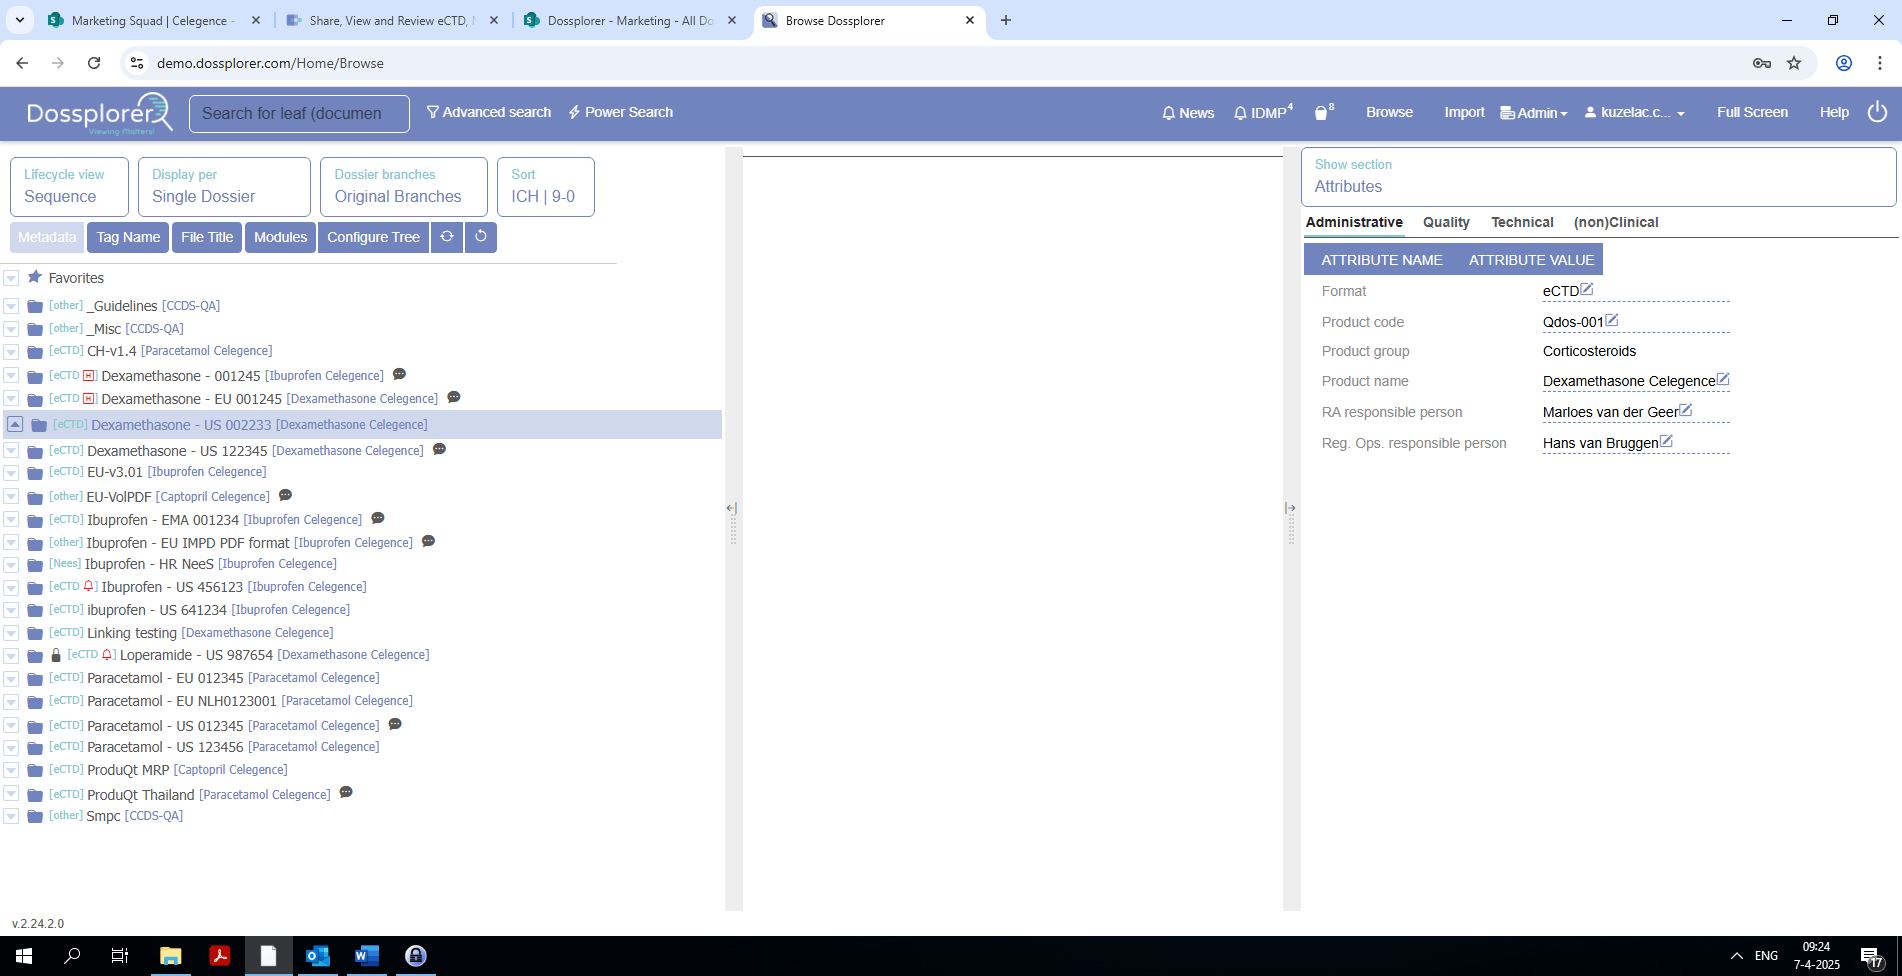Screen dimensions: 1902x976
Task: Open the Show section Attributes dropdown
Action: pos(1598,177)
